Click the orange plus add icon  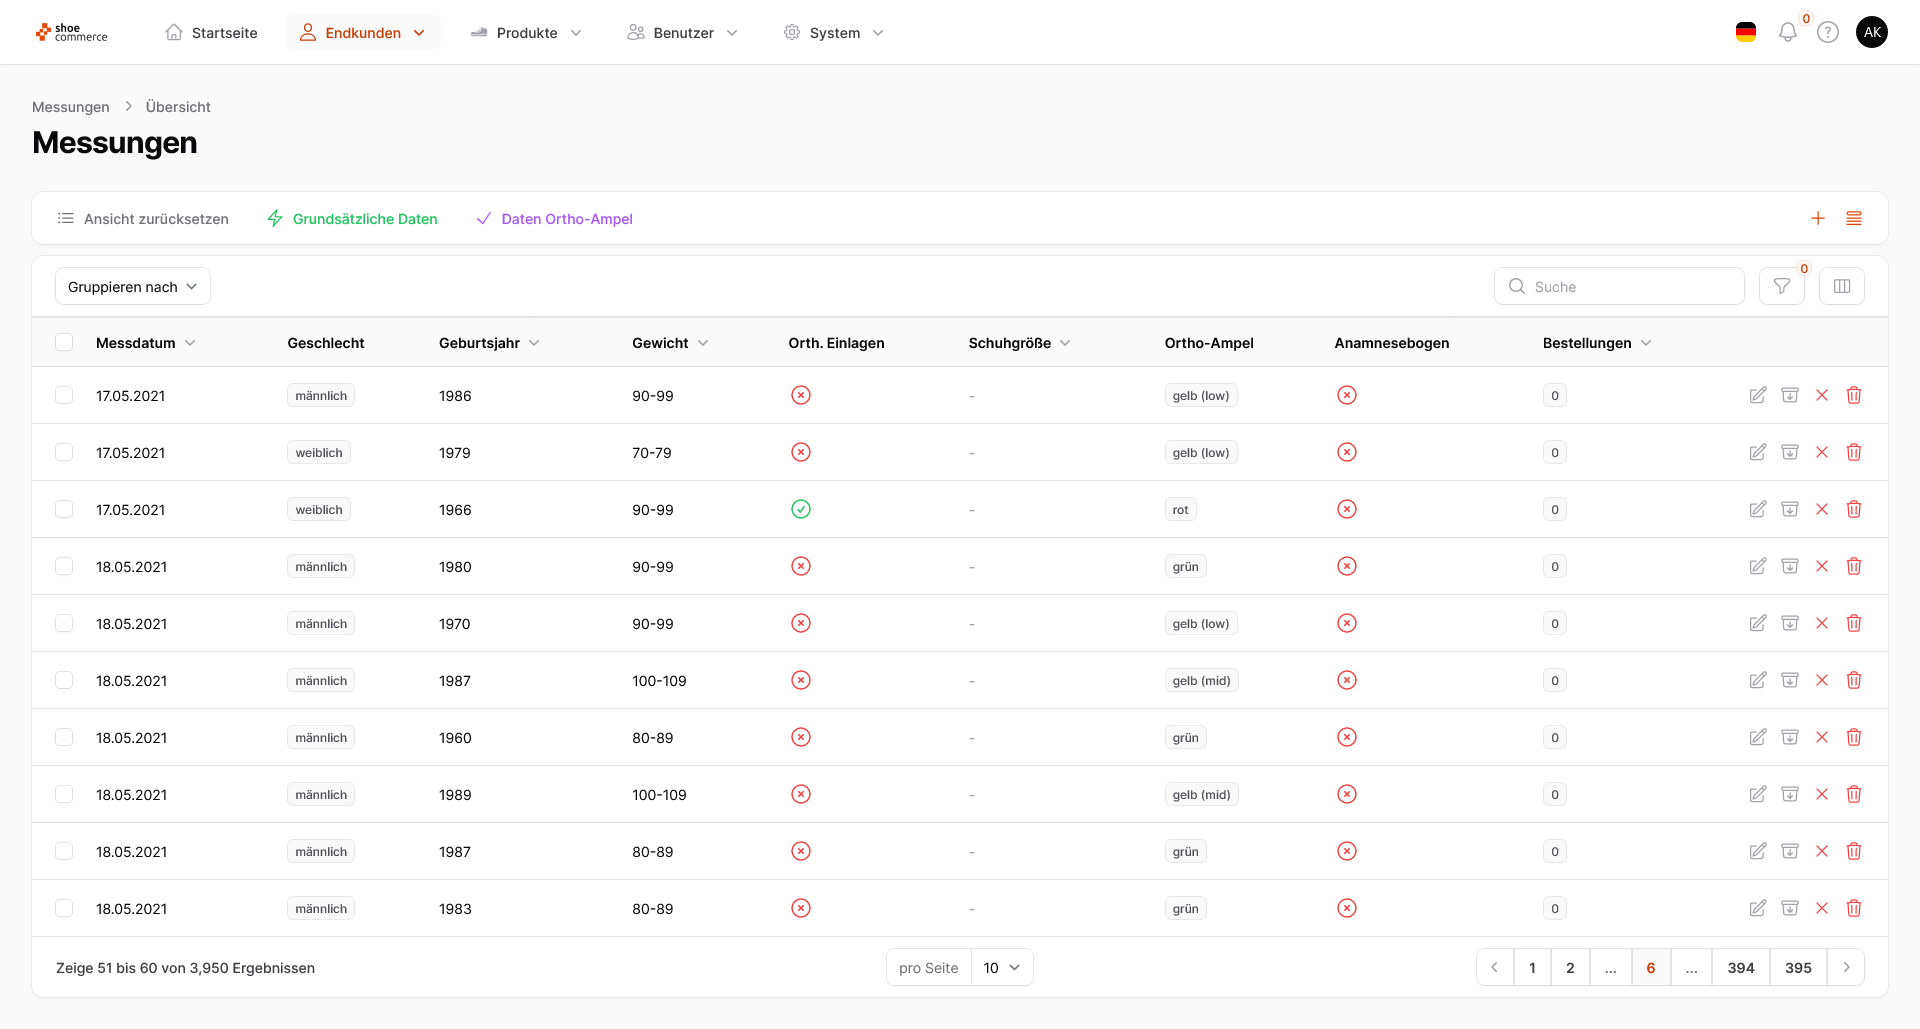pos(1817,219)
